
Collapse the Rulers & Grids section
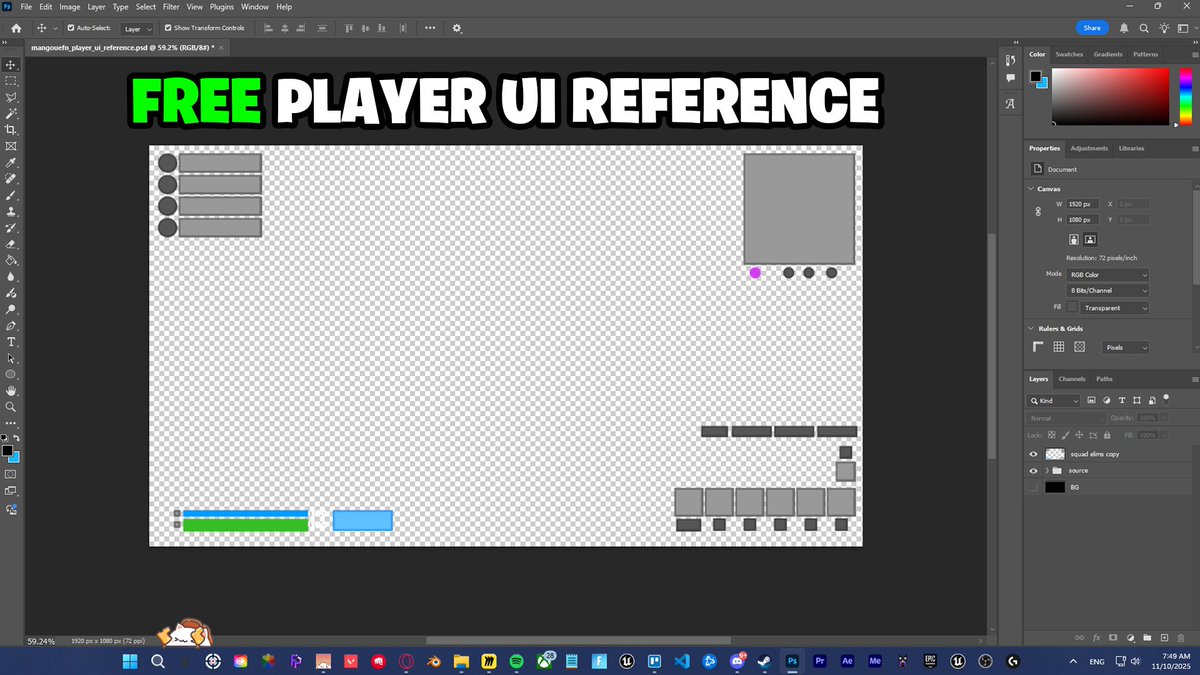point(1031,328)
